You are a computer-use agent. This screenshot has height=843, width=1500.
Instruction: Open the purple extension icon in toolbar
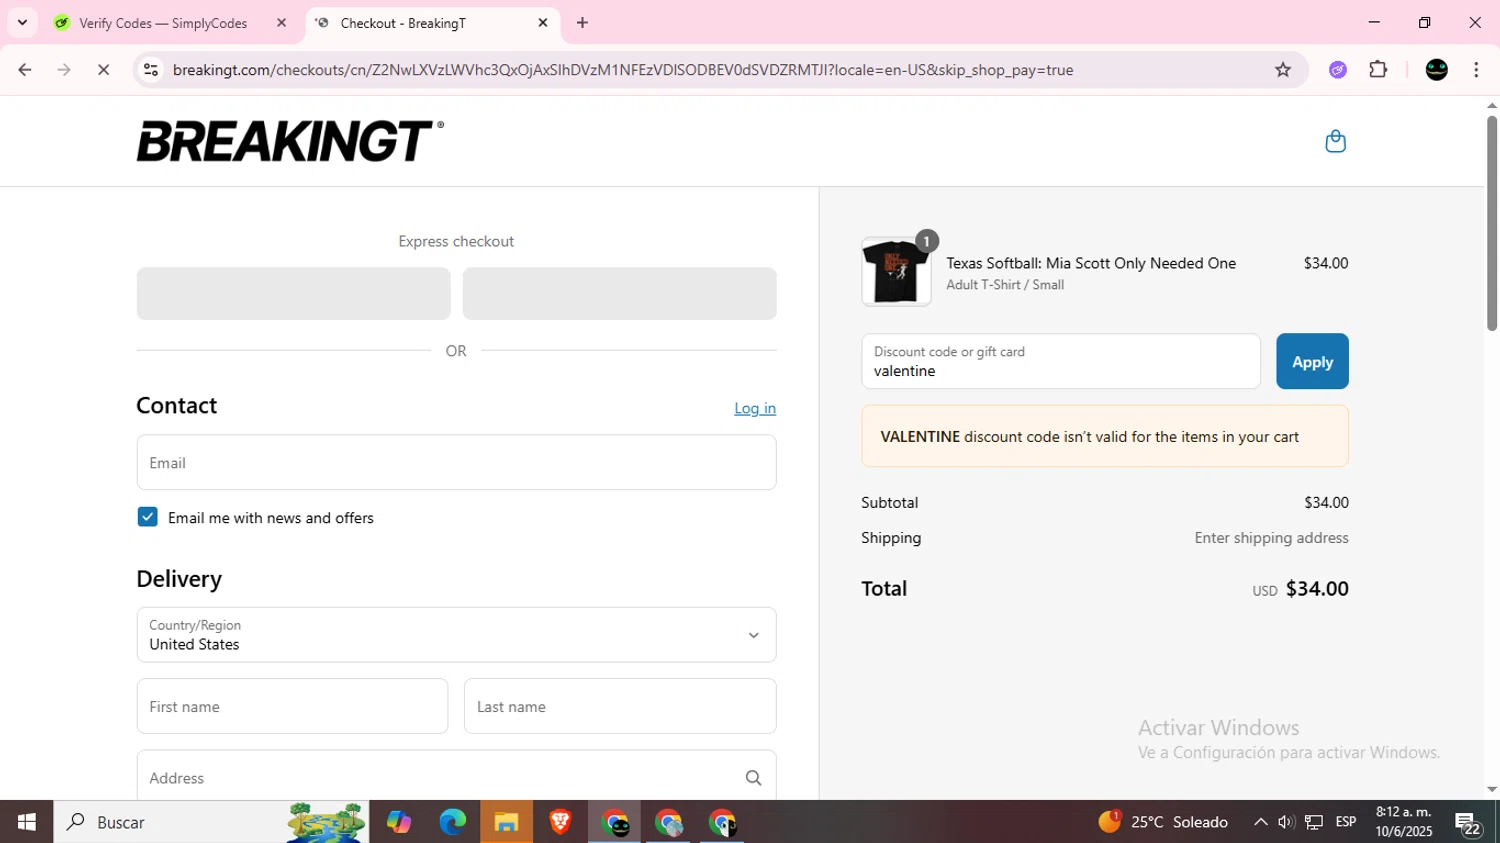1338,70
